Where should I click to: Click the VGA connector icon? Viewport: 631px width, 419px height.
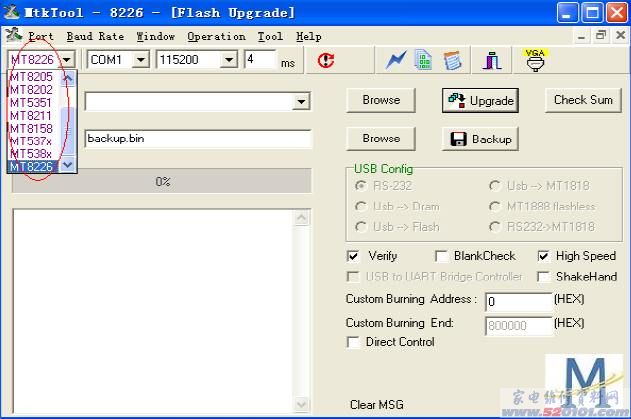pyautogui.click(x=535, y=60)
